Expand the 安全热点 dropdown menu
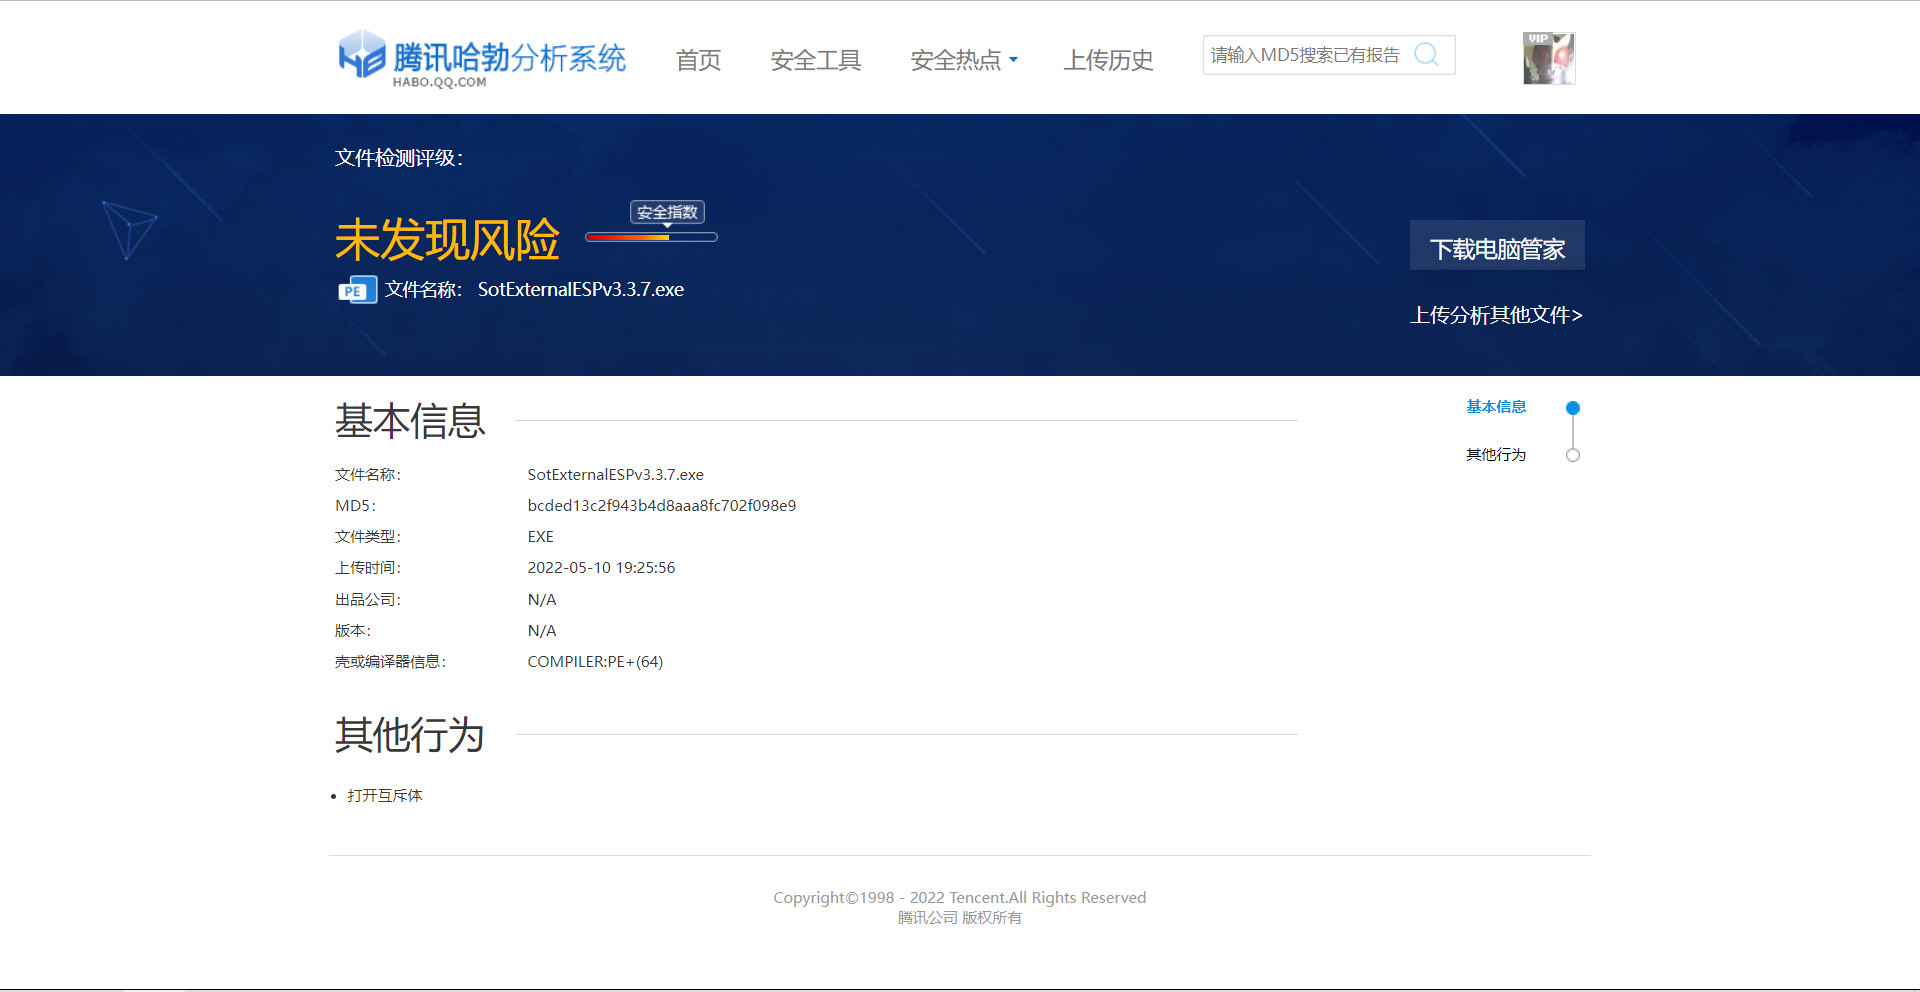The width and height of the screenshot is (1920, 992). click(955, 60)
